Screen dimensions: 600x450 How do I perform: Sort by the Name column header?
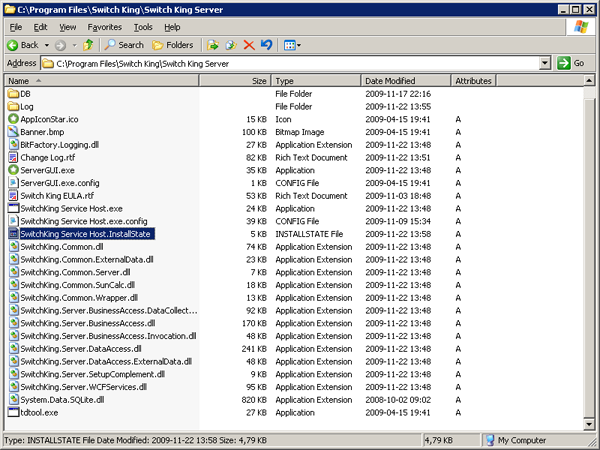(x=101, y=81)
